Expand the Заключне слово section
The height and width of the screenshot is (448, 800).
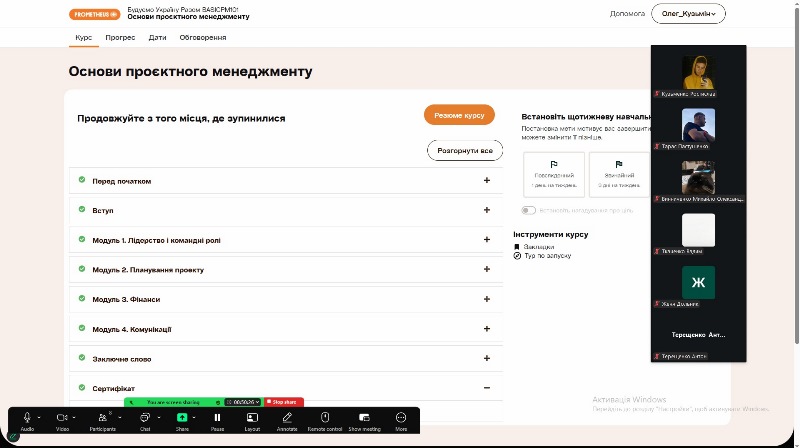pos(487,358)
